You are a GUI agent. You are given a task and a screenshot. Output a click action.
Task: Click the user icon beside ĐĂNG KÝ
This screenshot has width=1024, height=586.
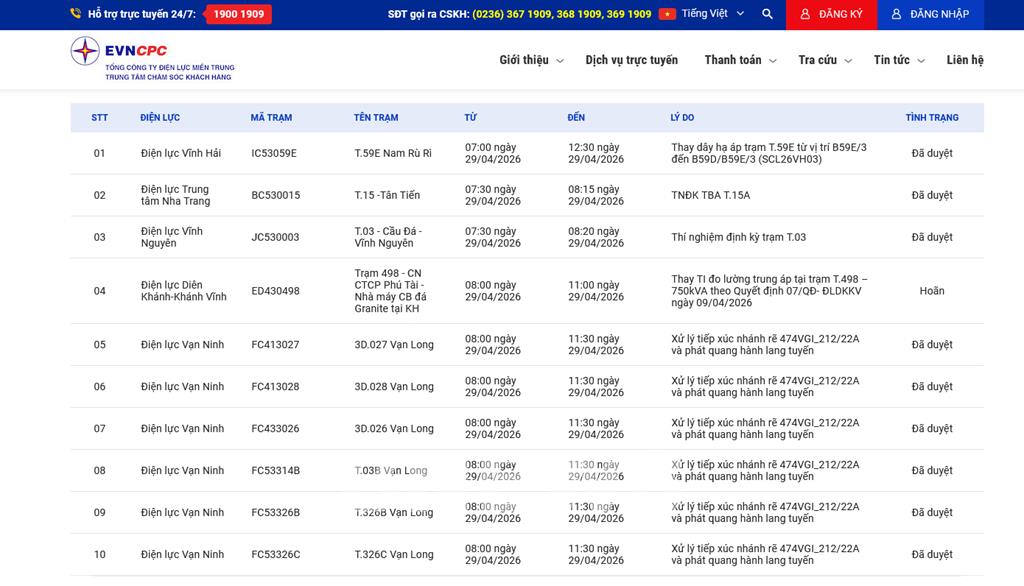(805, 14)
